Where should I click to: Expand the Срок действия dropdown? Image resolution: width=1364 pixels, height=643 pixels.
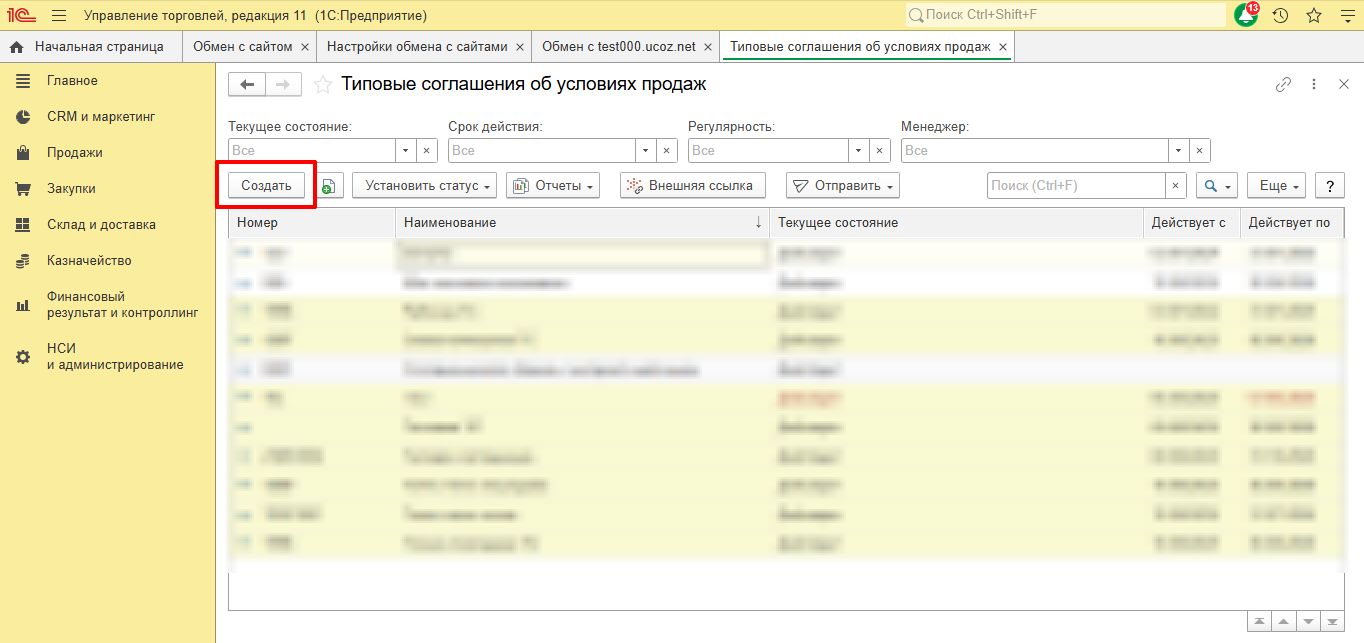[644, 151]
